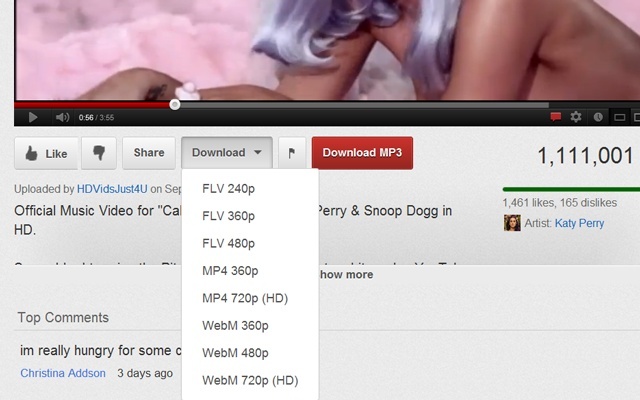The width and height of the screenshot is (640, 400).
Task: Toggle the red annotations icon in the player
Action: pos(555,117)
